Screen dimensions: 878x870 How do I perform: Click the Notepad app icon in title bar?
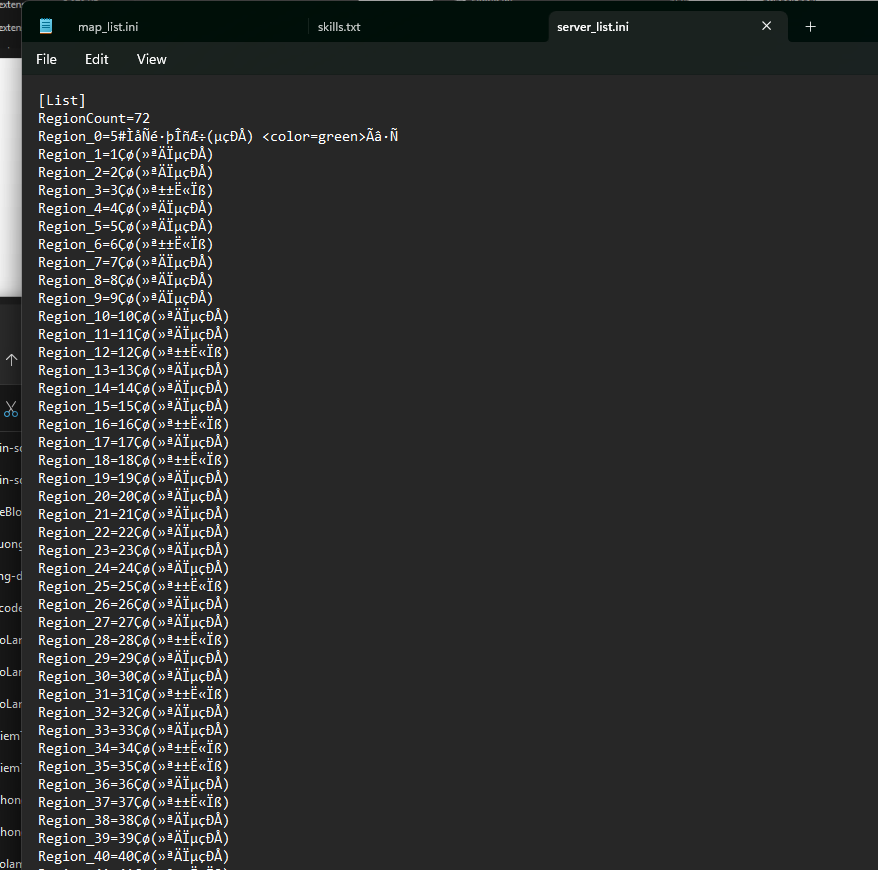tap(45, 26)
